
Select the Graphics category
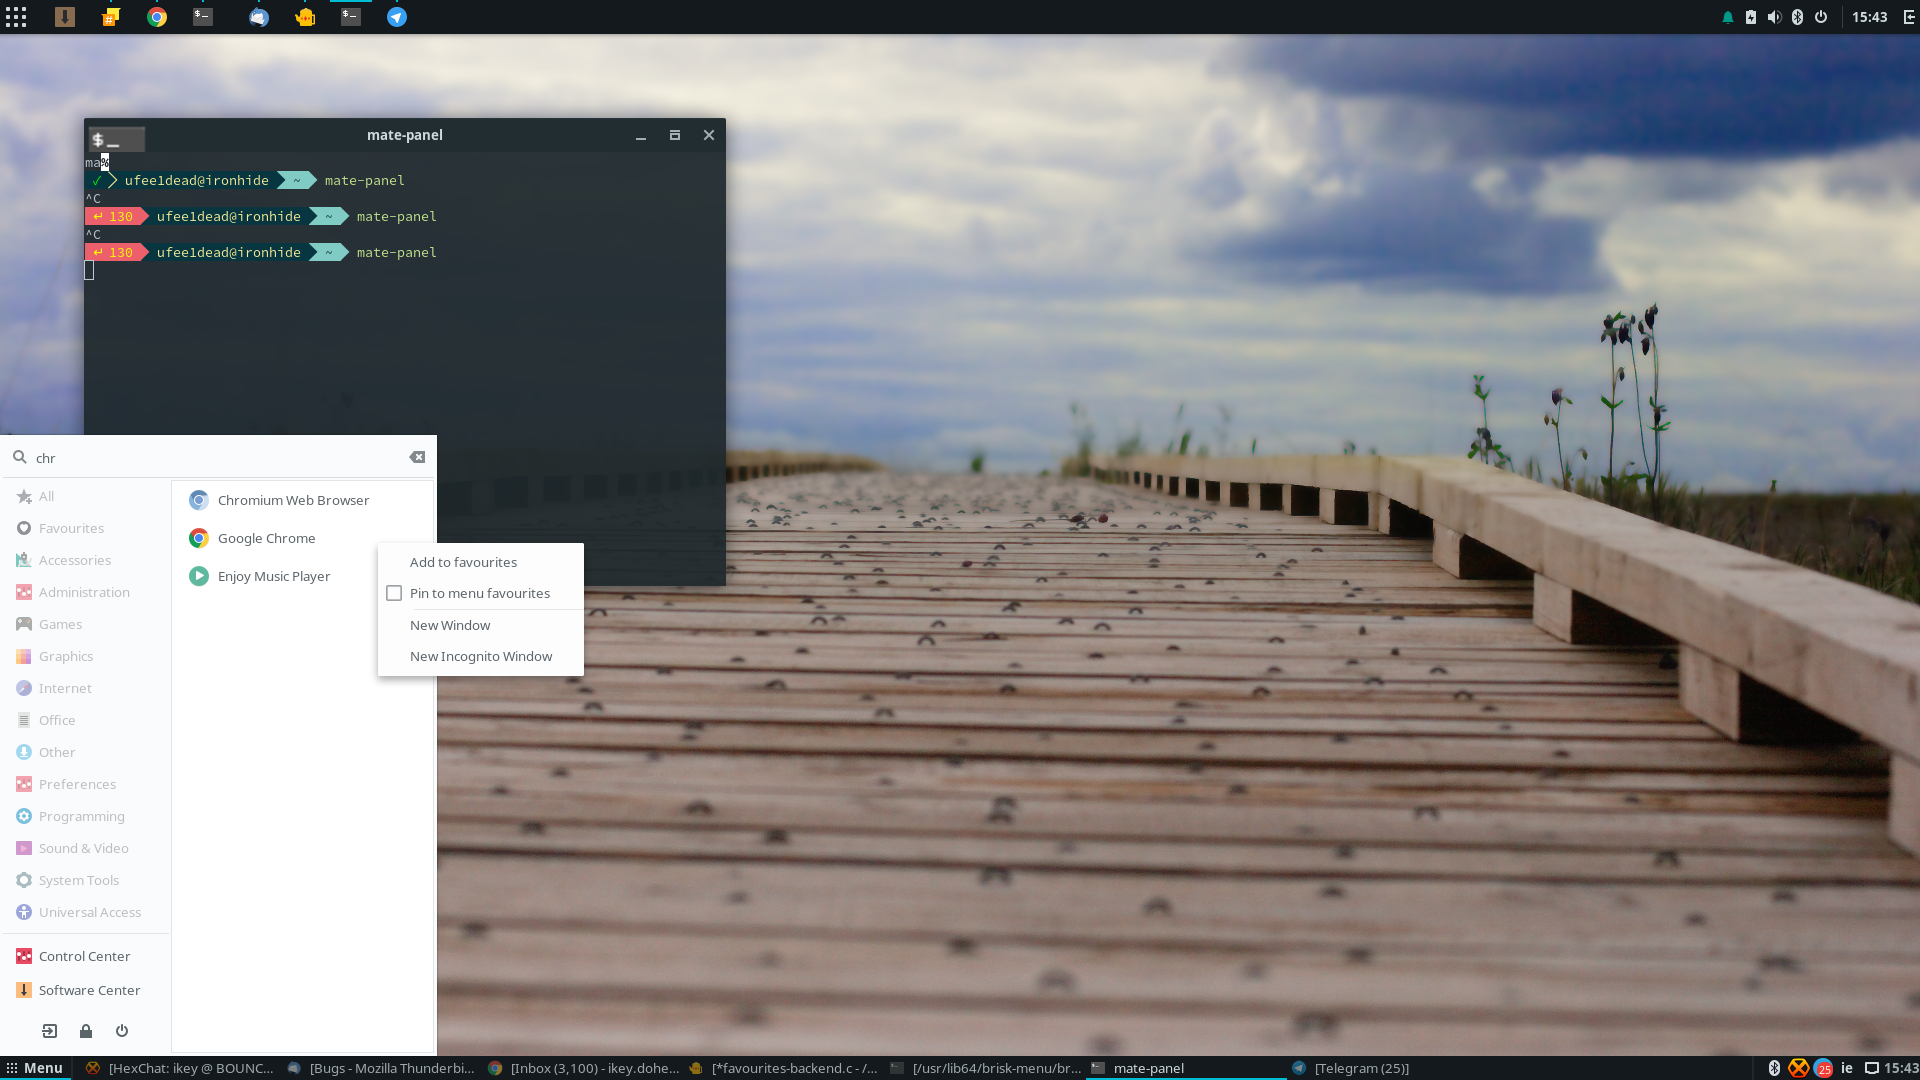click(88, 656)
